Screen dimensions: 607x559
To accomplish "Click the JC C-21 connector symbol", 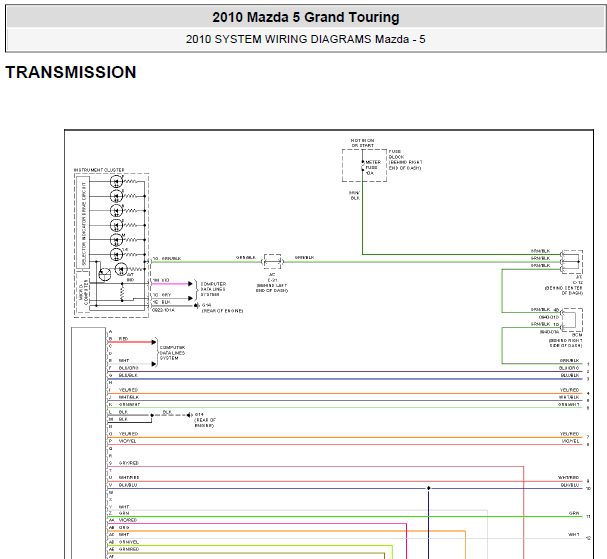I will tap(273, 262).
